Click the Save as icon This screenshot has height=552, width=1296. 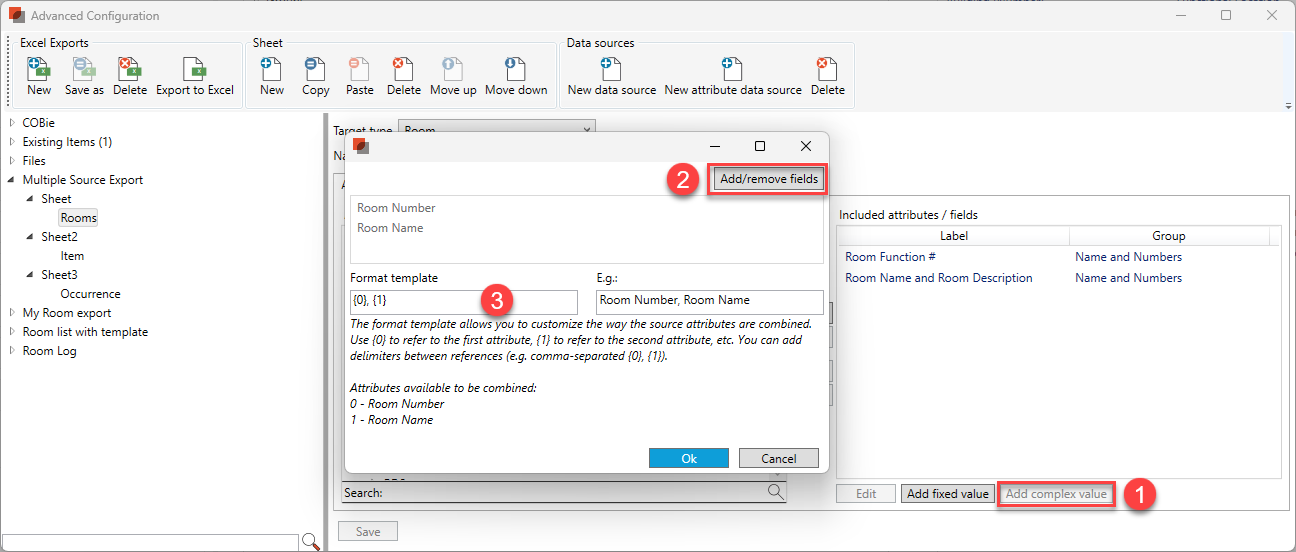coord(84,70)
